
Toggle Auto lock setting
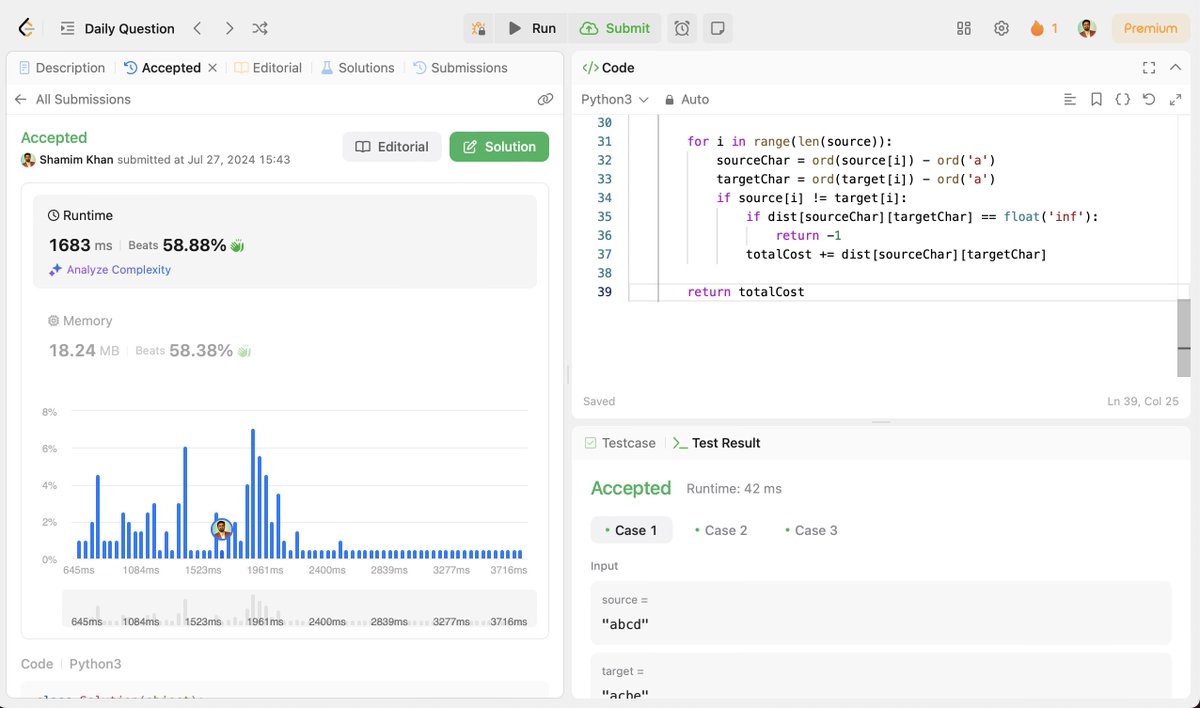686,99
